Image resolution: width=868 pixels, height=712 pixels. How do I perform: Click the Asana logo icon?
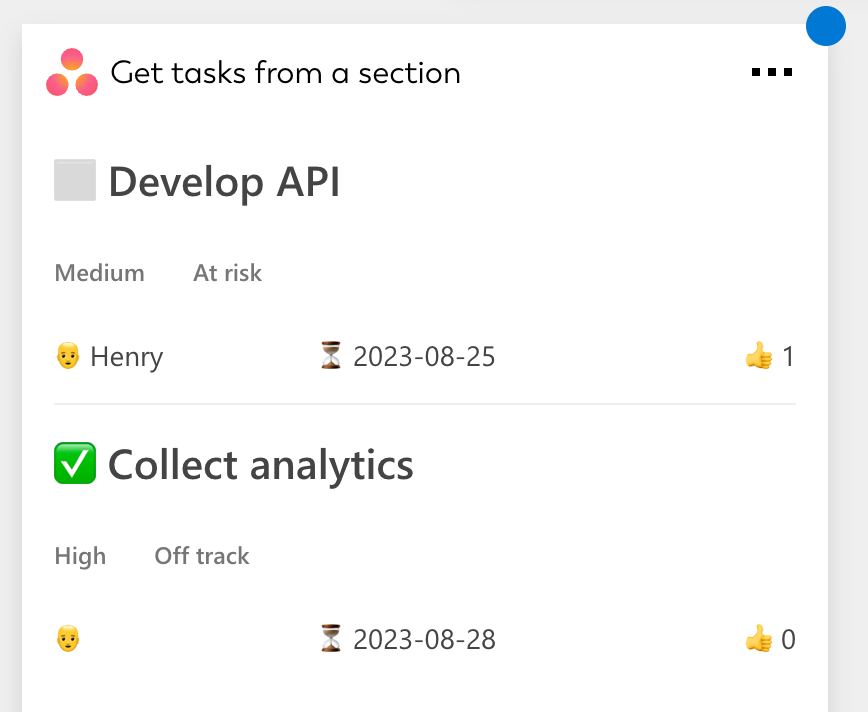[x=72, y=73]
